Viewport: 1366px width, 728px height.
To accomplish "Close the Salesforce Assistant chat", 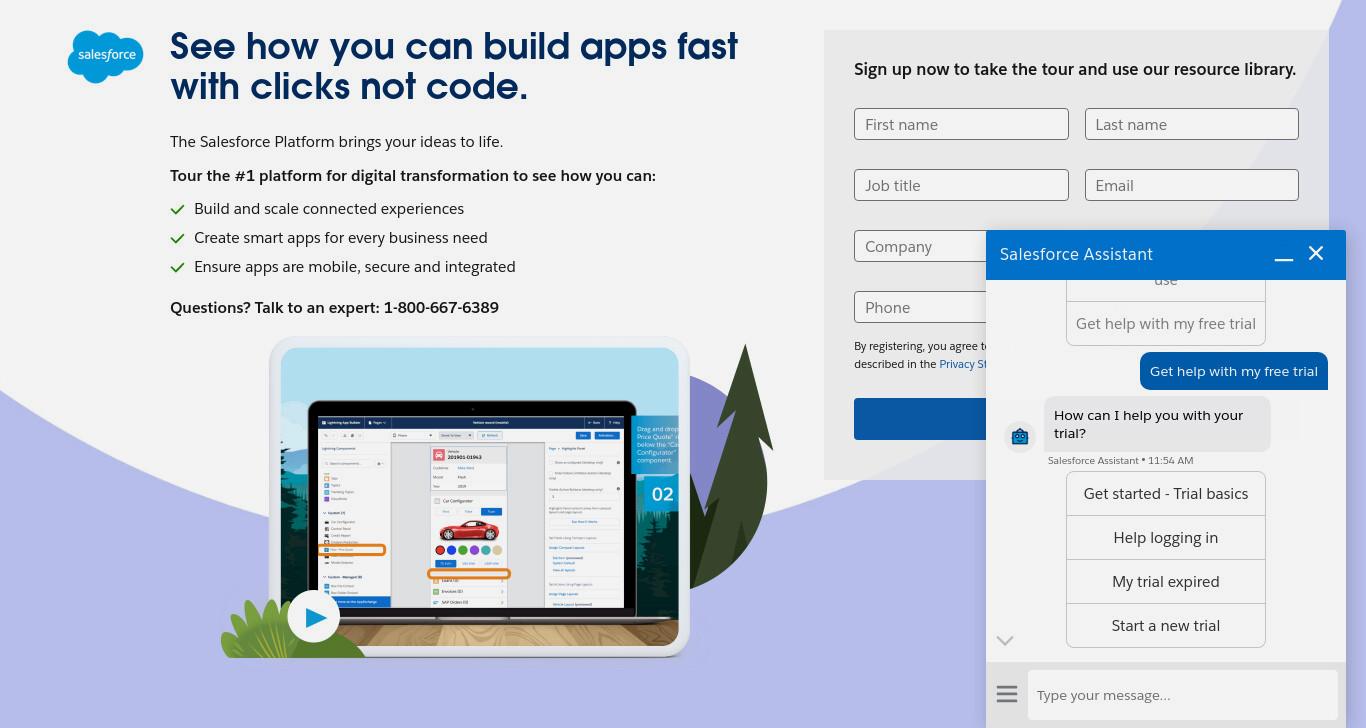I will (1316, 254).
